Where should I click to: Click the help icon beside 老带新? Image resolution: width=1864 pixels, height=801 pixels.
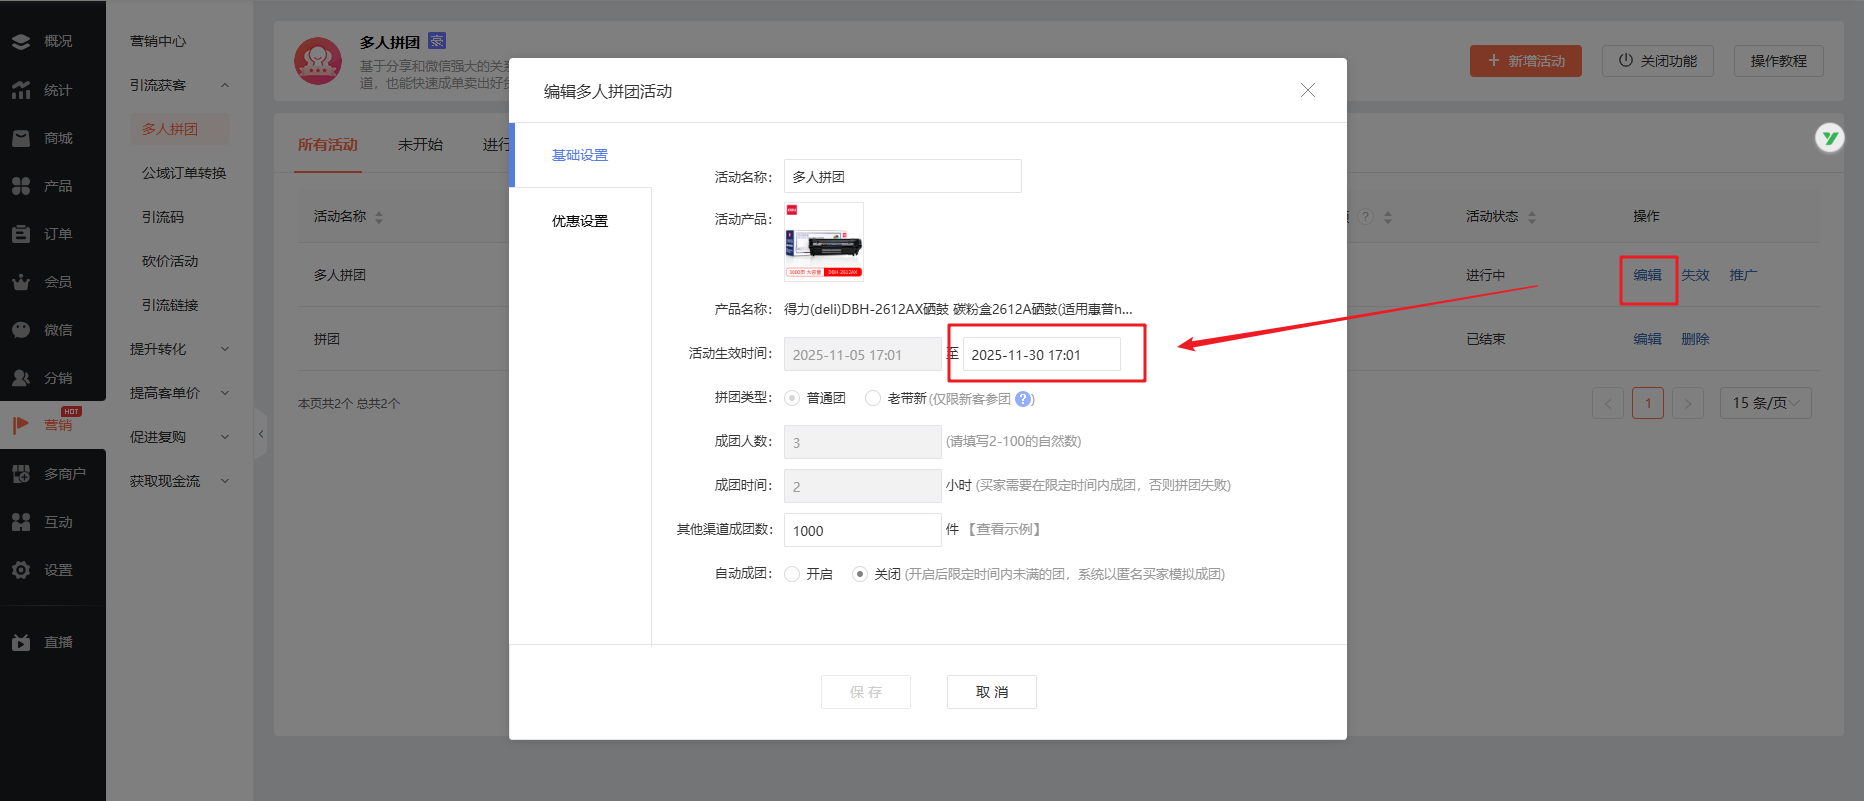[x=1023, y=399]
